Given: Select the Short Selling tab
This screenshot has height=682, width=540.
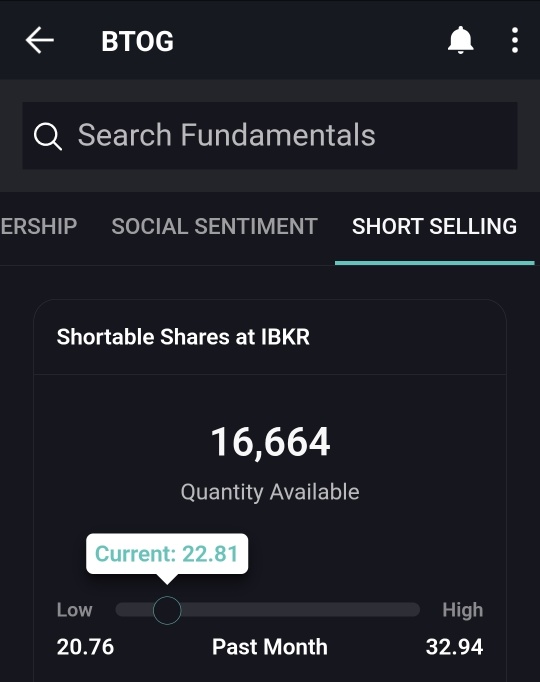Looking at the screenshot, I should (x=434, y=227).
